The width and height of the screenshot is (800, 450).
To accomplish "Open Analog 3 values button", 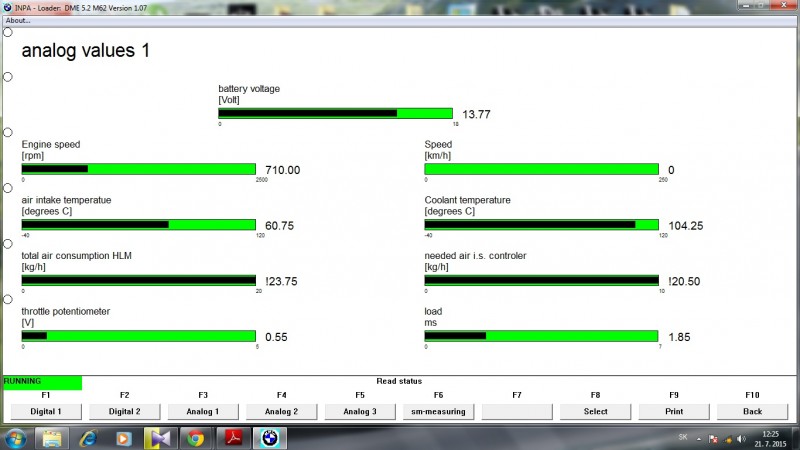I will 360,411.
